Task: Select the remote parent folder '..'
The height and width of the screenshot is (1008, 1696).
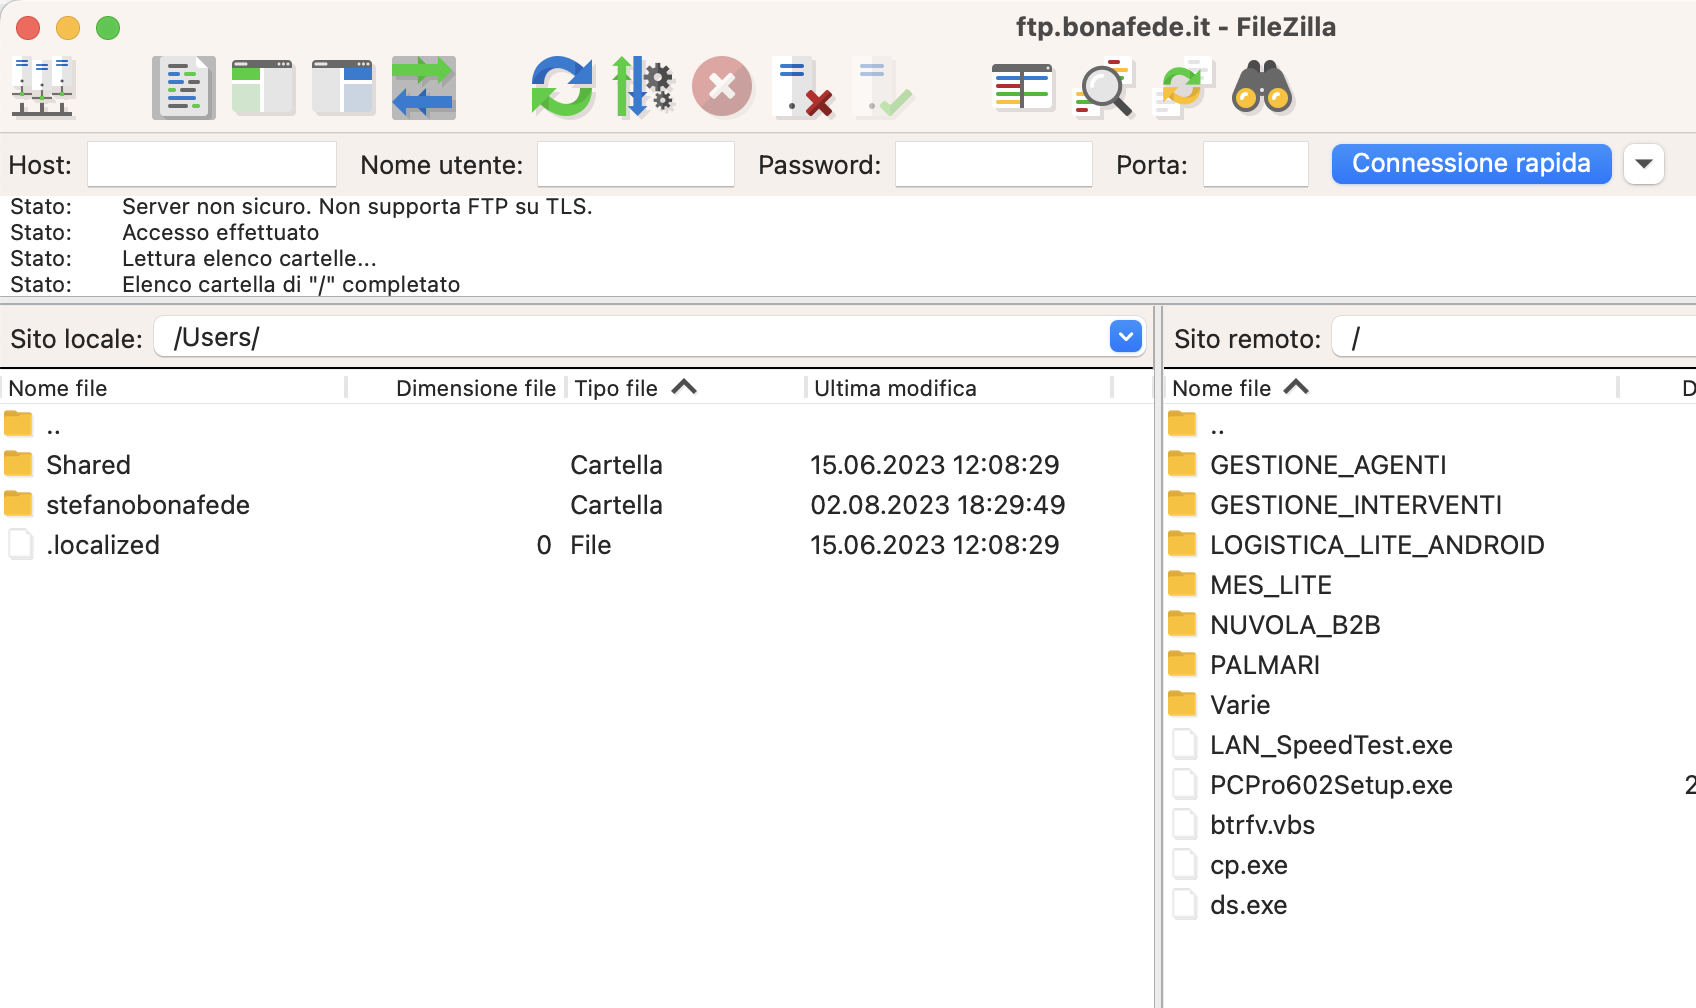Action: (1430, 425)
